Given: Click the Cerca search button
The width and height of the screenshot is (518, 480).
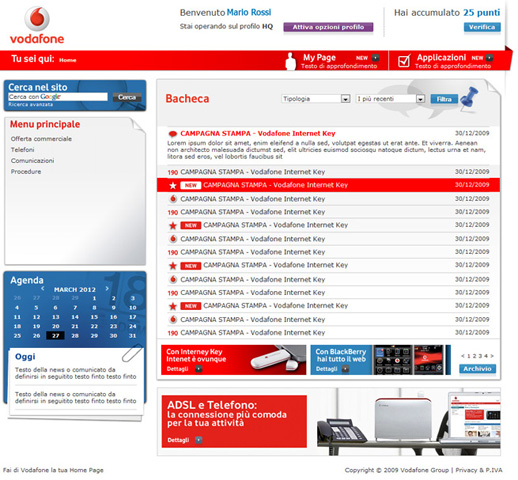Looking at the screenshot, I should click(x=127, y=97).
